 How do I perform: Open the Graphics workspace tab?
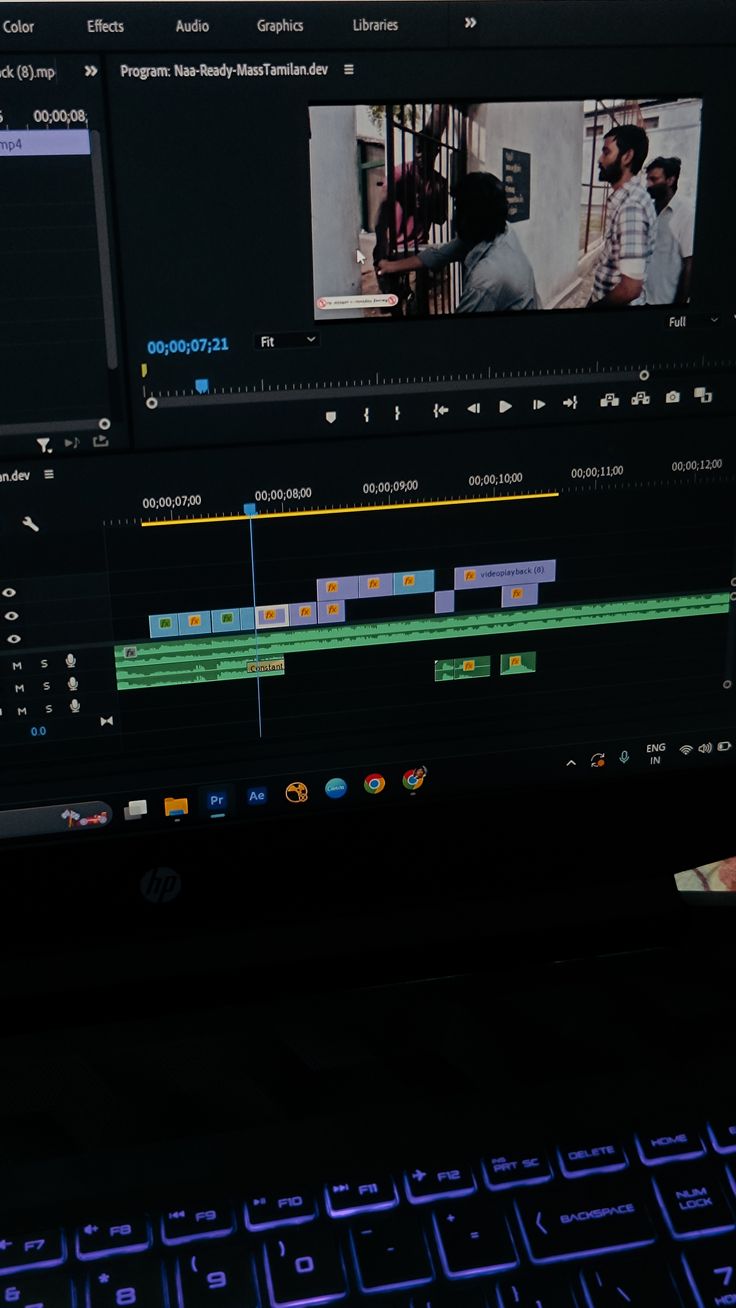click(x=280, y=25)
